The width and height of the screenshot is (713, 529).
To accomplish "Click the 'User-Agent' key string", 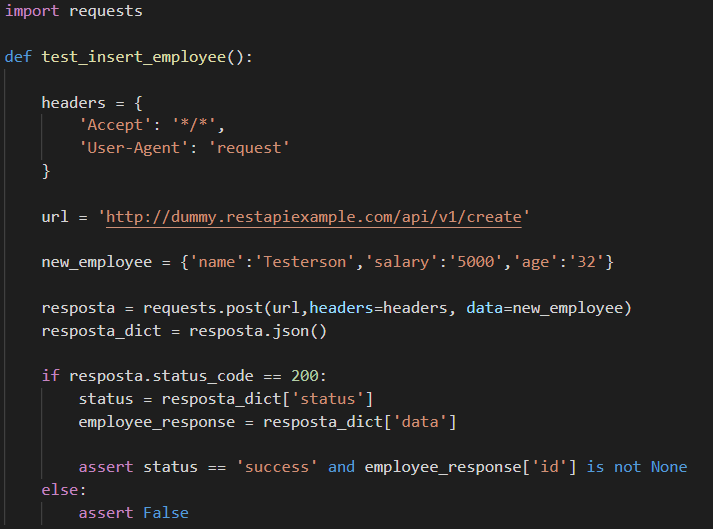I will point(133,148).
